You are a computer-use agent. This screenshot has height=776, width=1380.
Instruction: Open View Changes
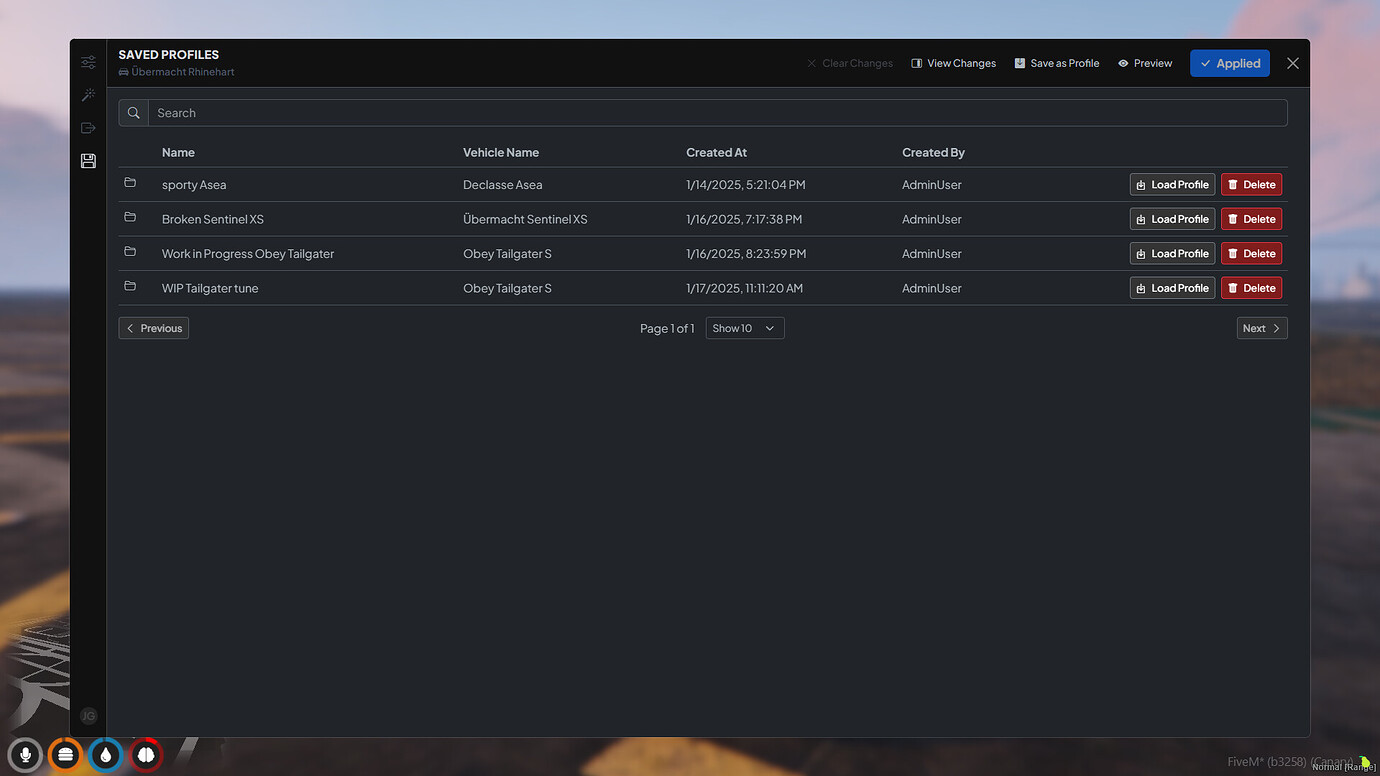pos(952,62)
